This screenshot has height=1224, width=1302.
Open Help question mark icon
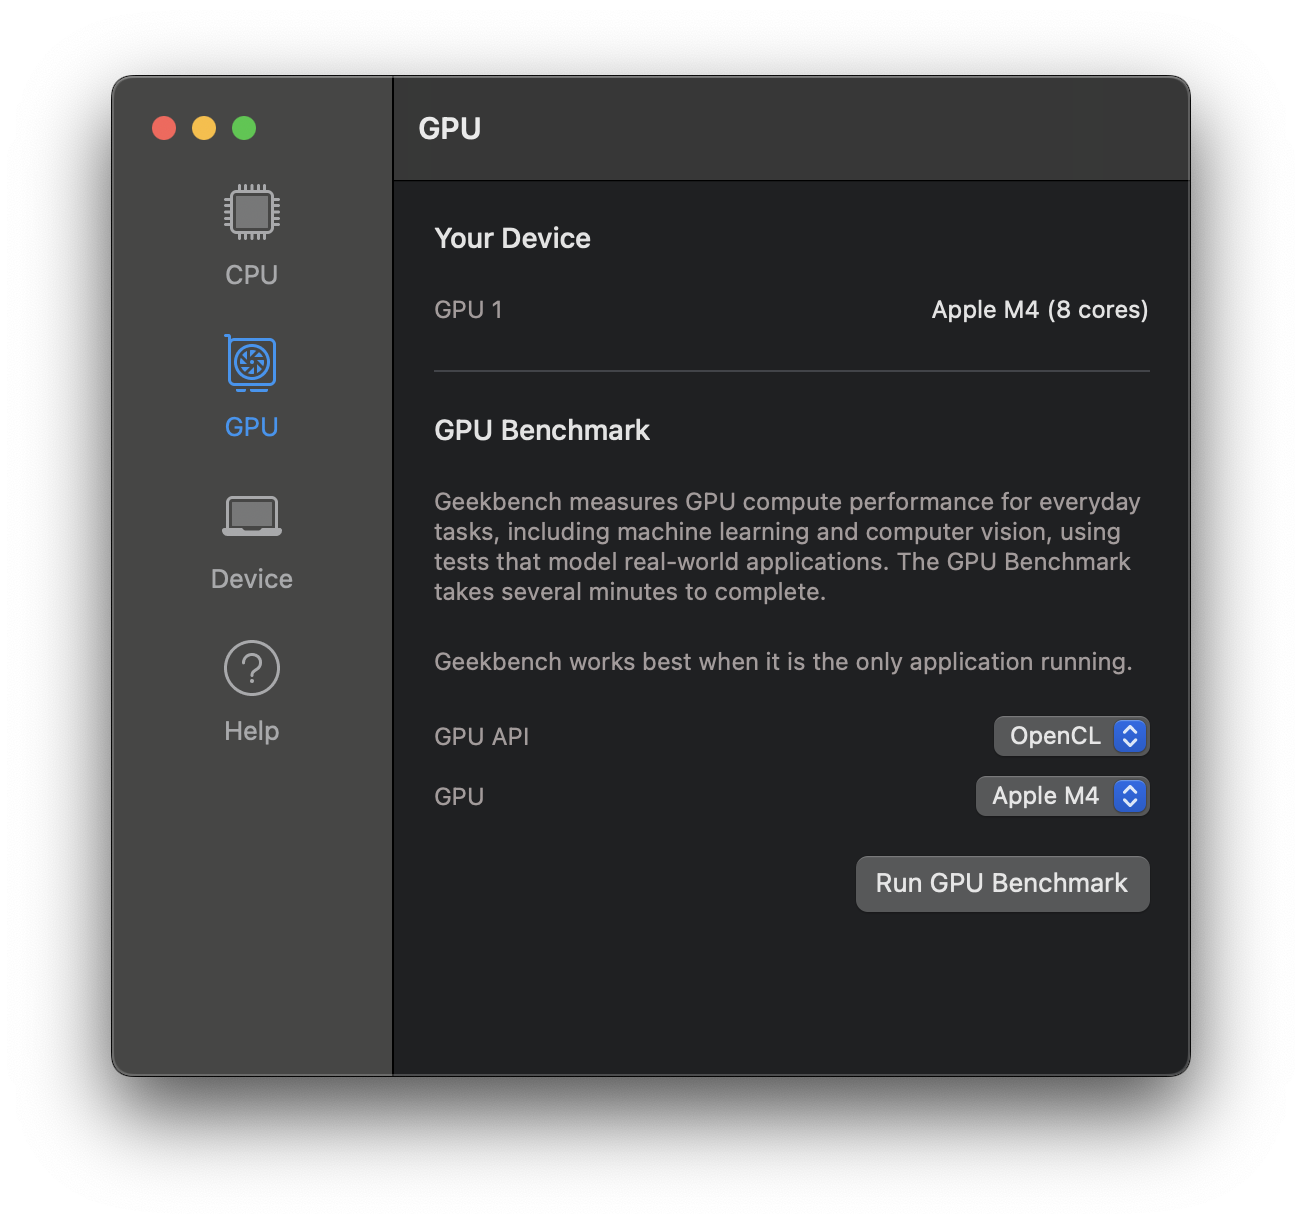point(251,668)
